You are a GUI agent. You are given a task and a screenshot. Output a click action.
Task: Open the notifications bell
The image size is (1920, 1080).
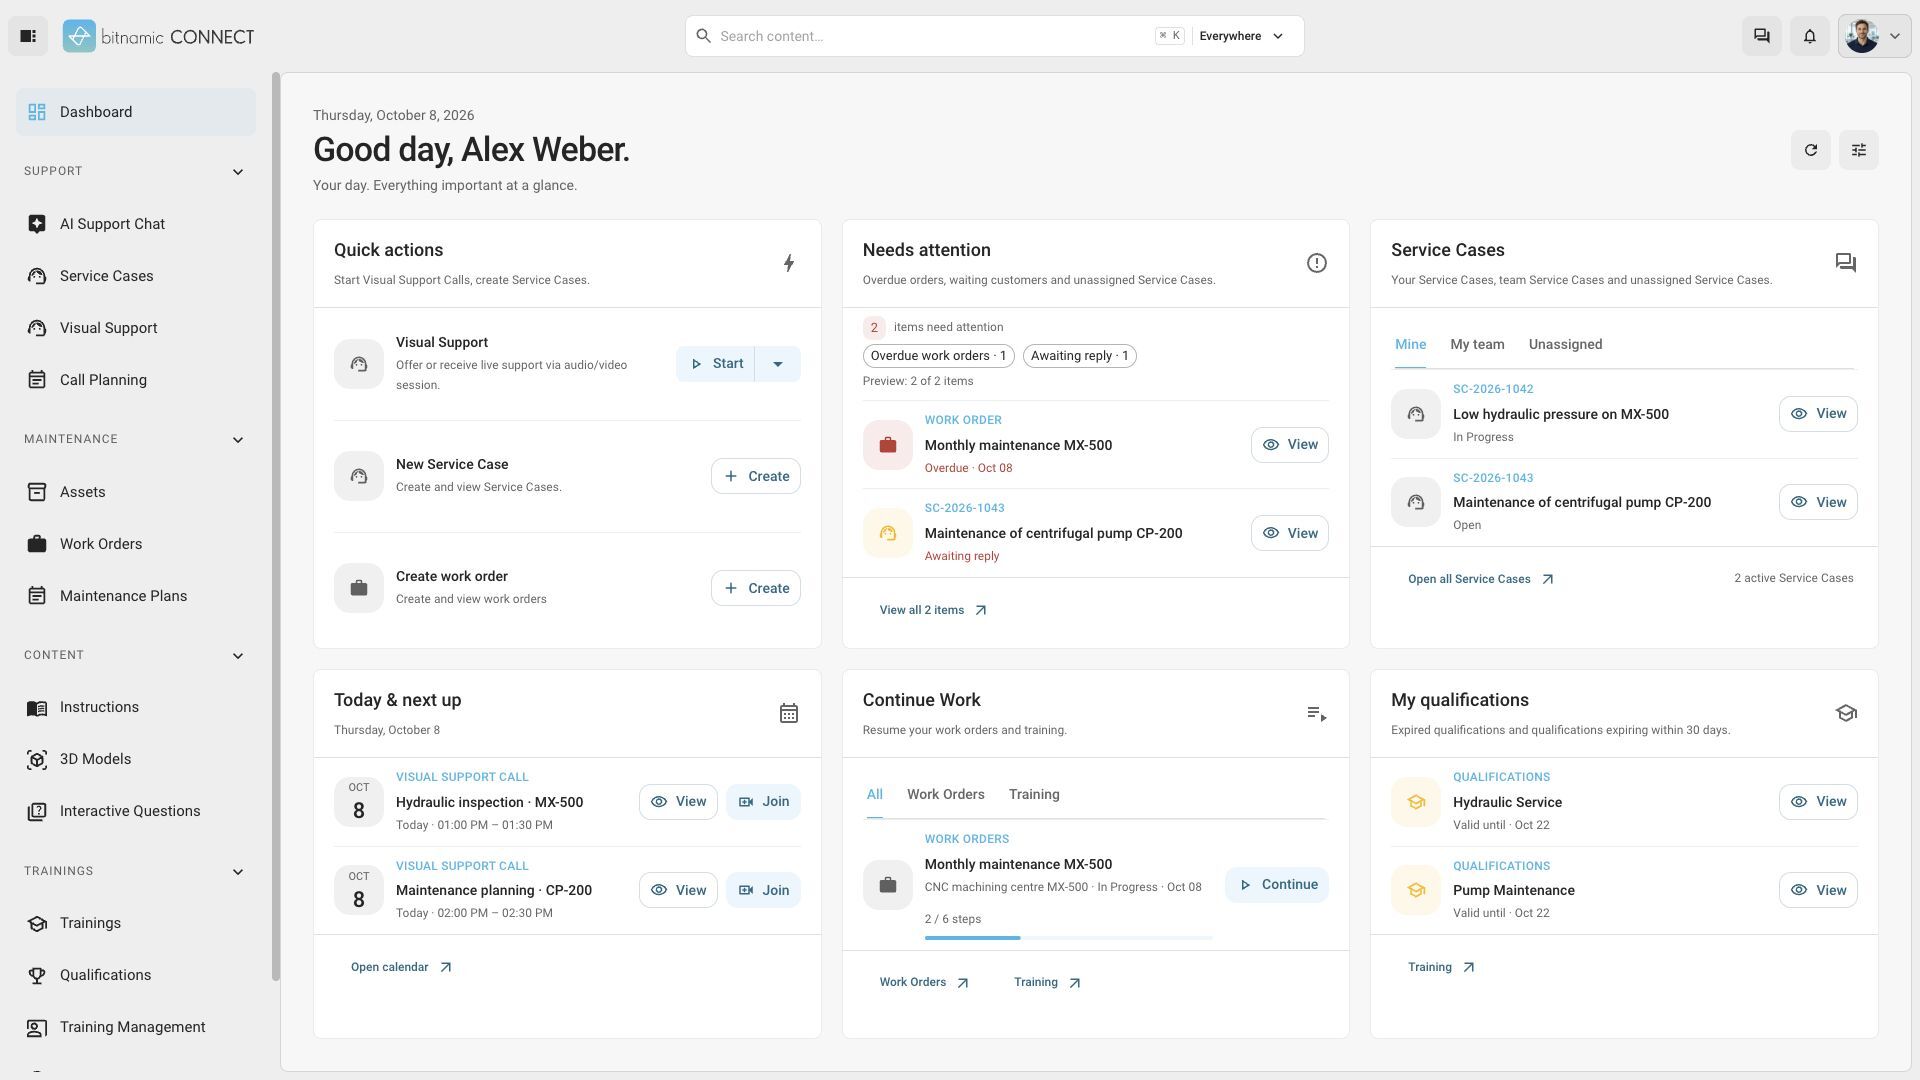coord(1809,36)
